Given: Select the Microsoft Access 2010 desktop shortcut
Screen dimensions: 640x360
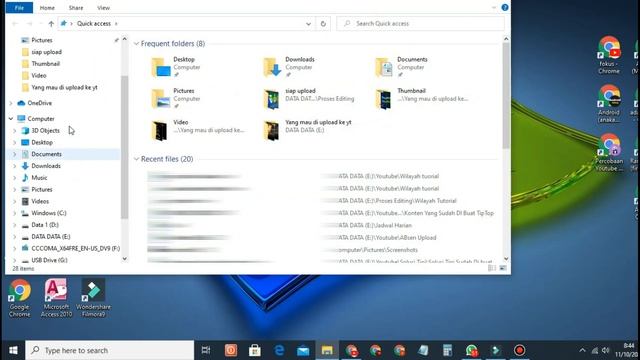Looking at the screenshot, I should pyautogui.click(x=56, y=298).
